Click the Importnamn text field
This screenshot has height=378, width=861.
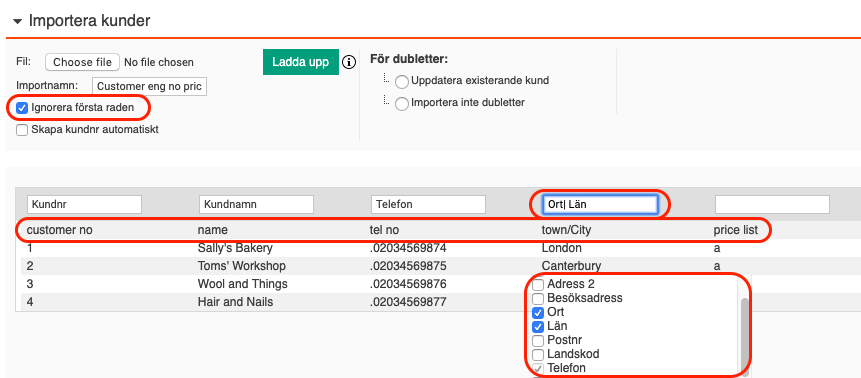coord(150,87)
